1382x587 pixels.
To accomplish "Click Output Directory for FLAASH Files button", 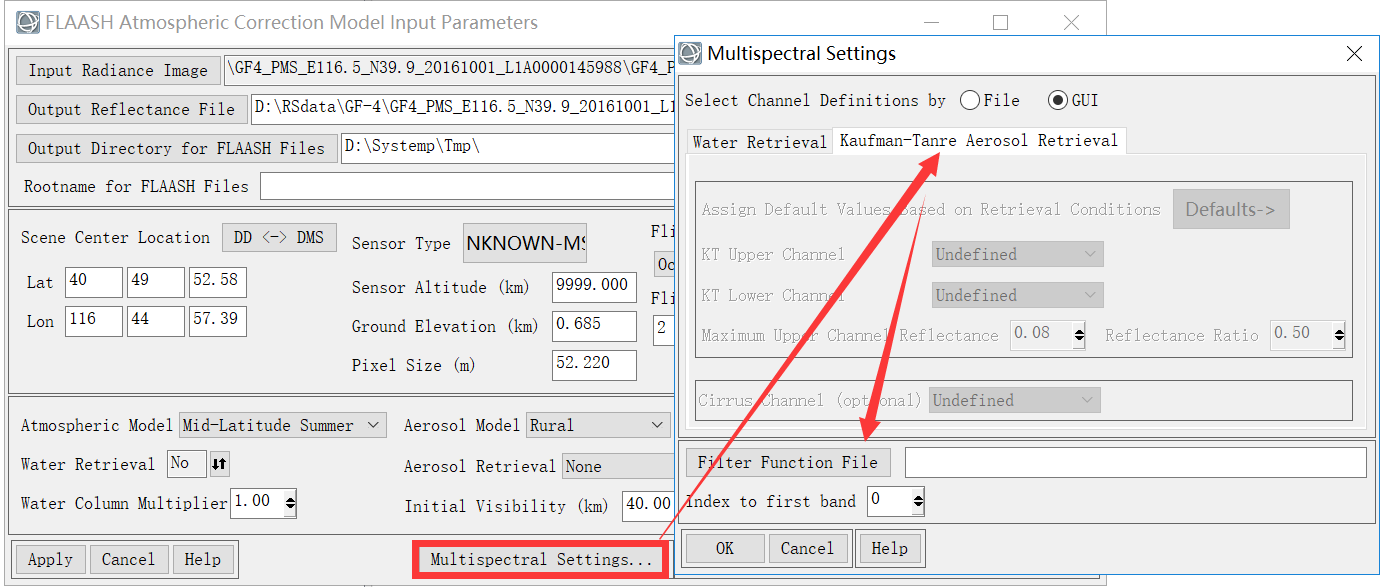I will tap(176, 148).
